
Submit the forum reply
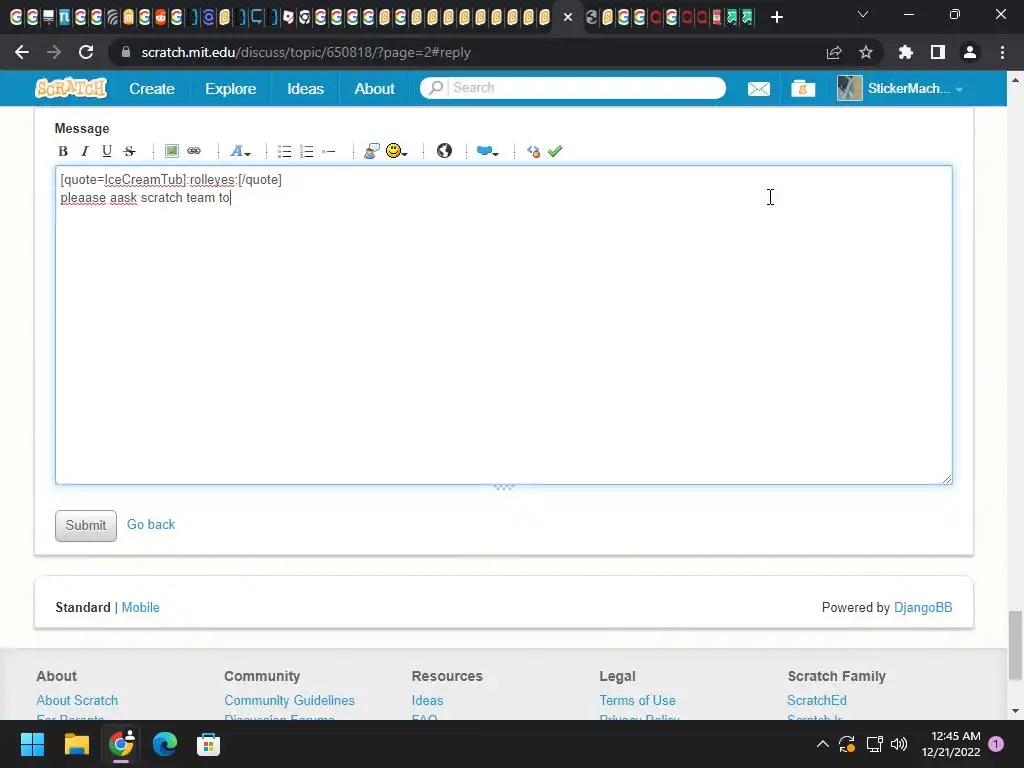(x=86, y=526)
